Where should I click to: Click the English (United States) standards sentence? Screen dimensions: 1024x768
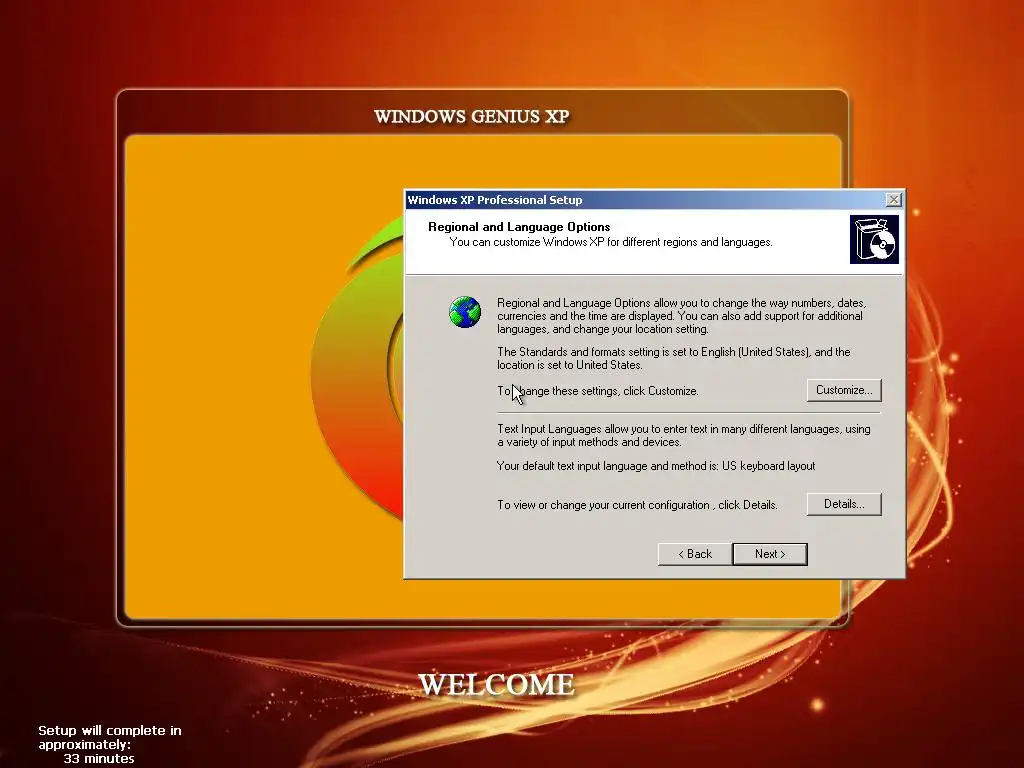tap(674, 359)
